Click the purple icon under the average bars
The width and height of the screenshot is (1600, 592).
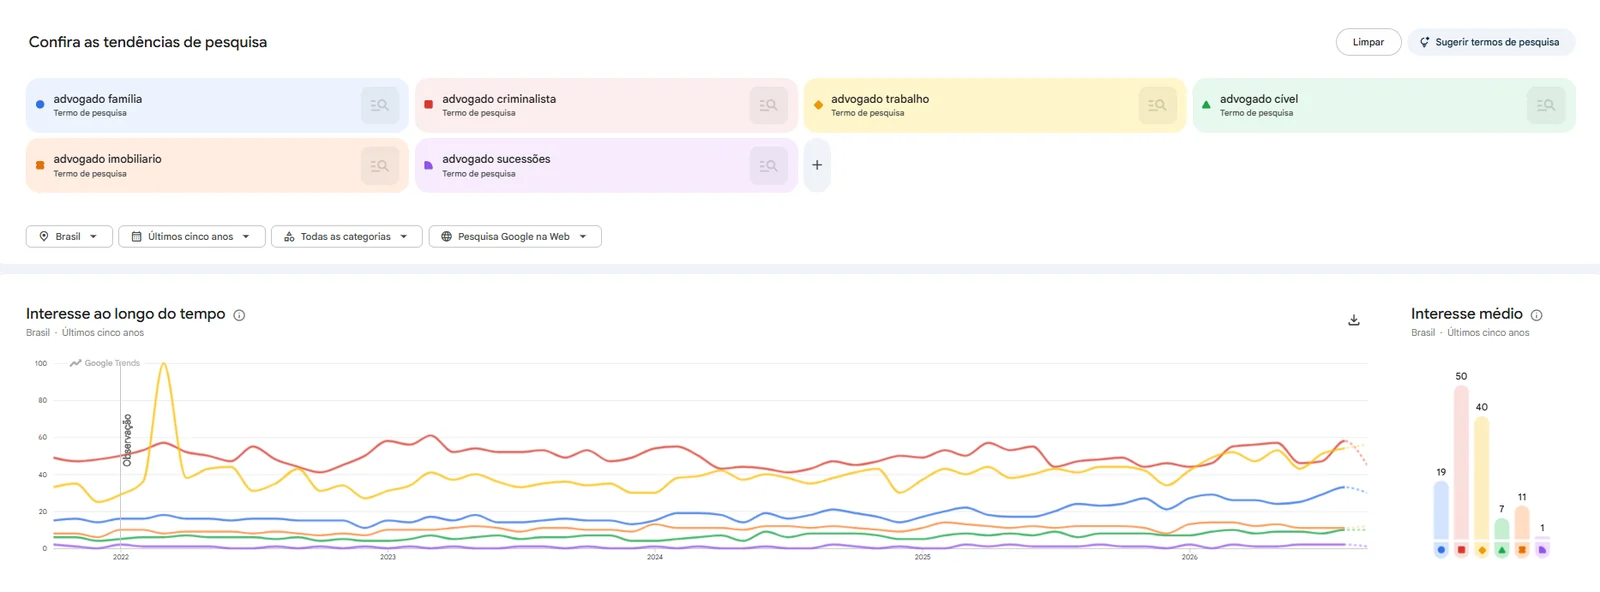1542,550
